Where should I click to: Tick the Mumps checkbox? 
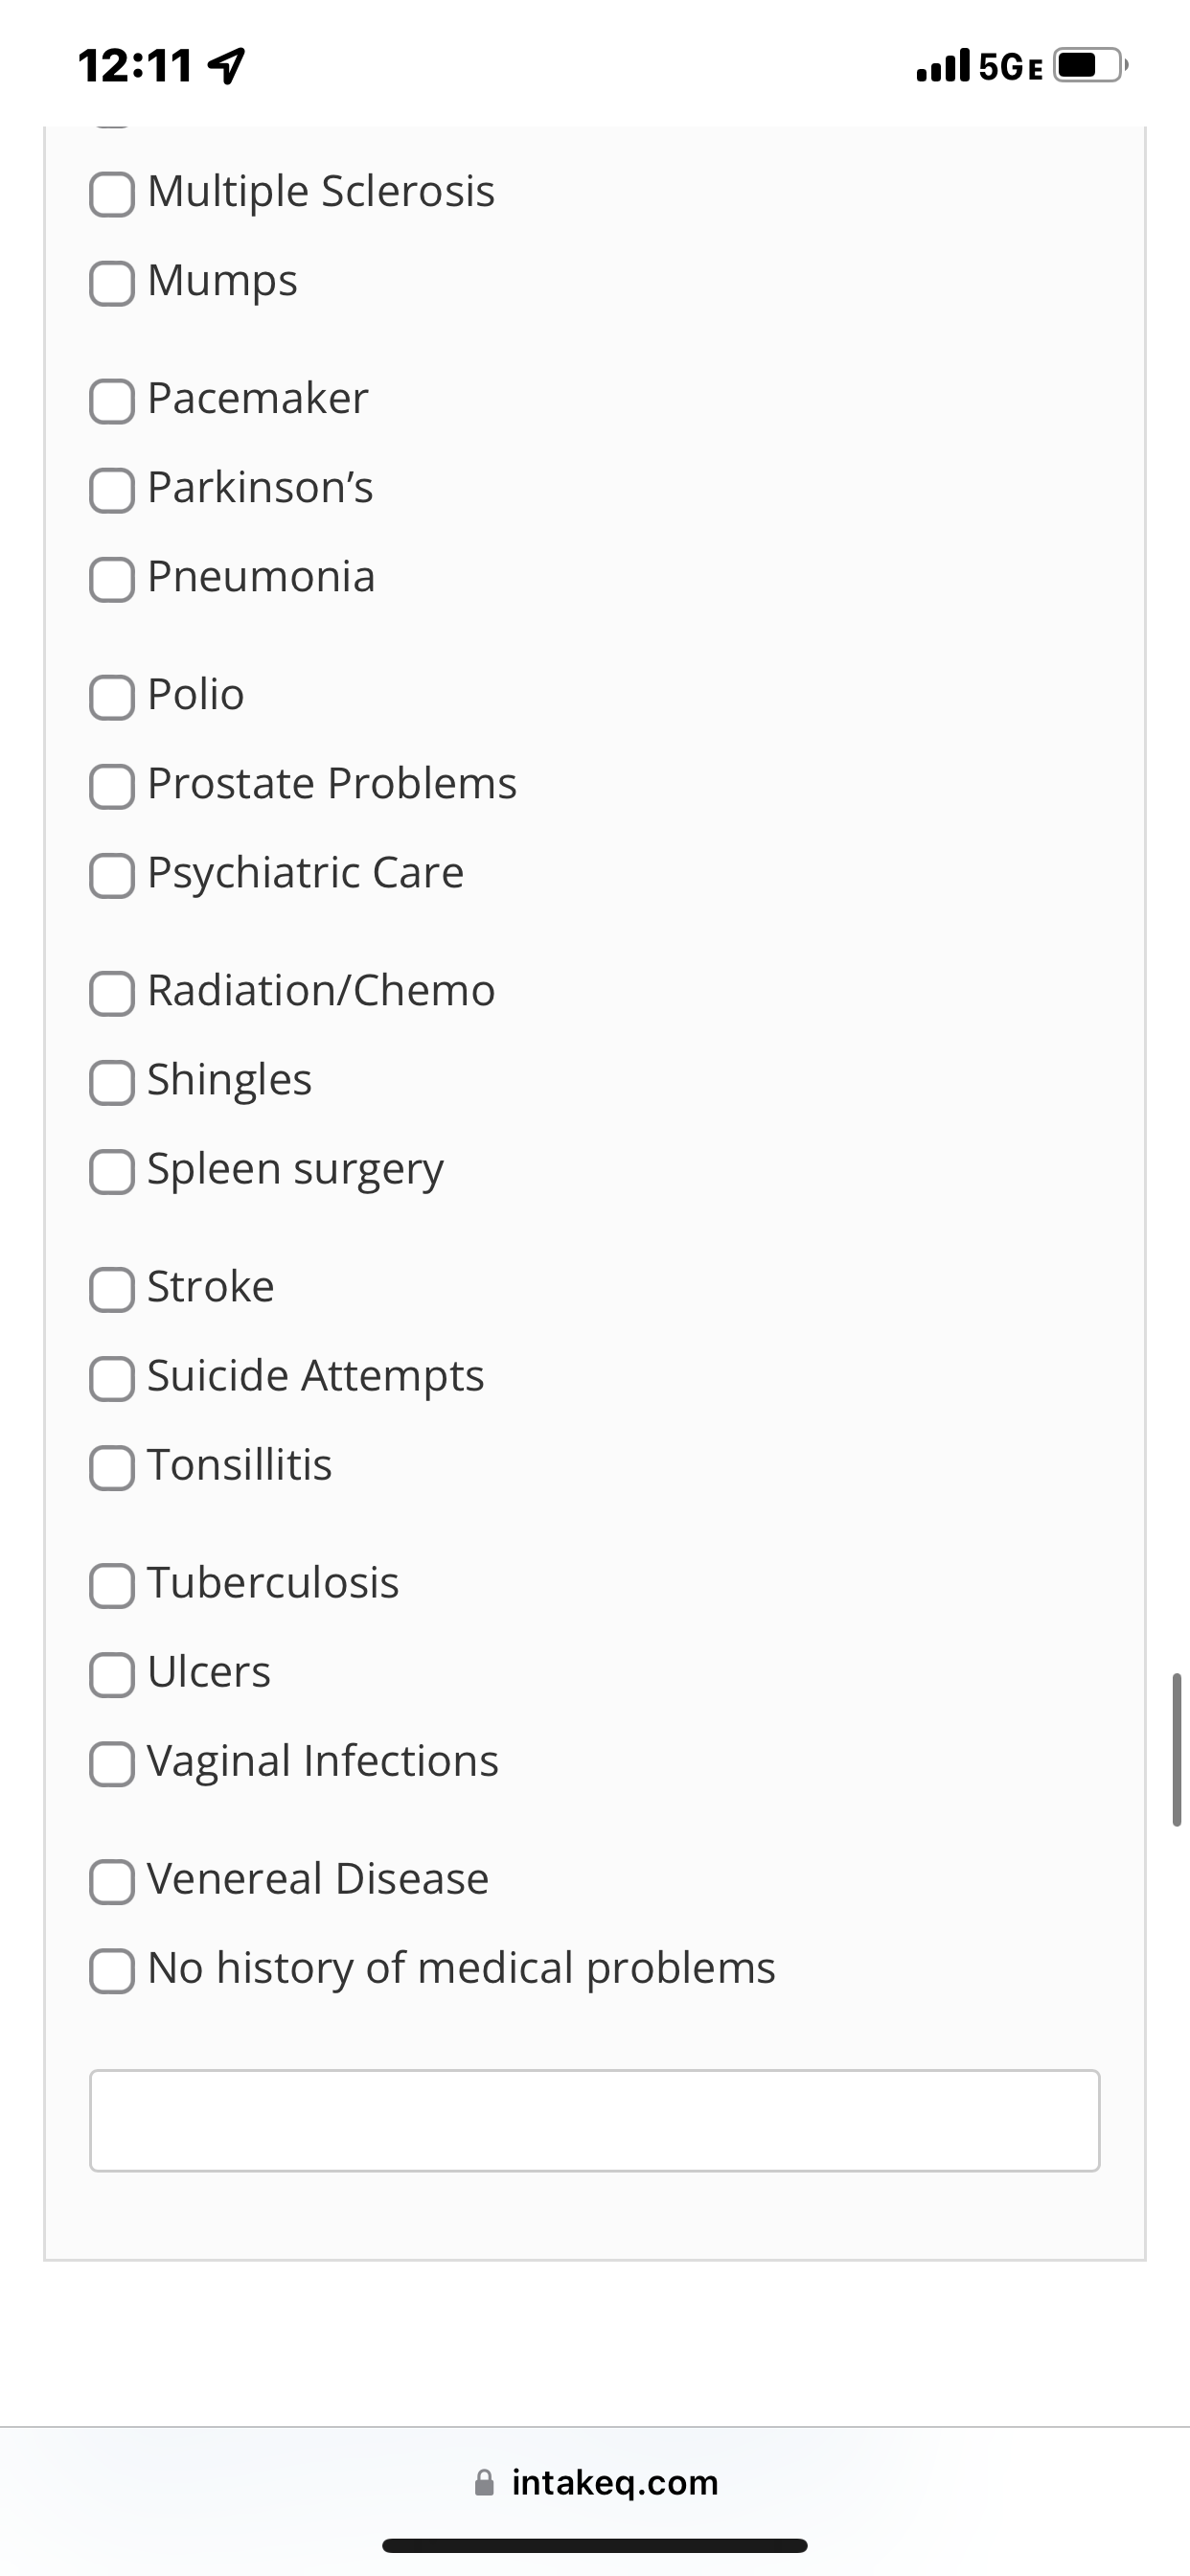111,283
